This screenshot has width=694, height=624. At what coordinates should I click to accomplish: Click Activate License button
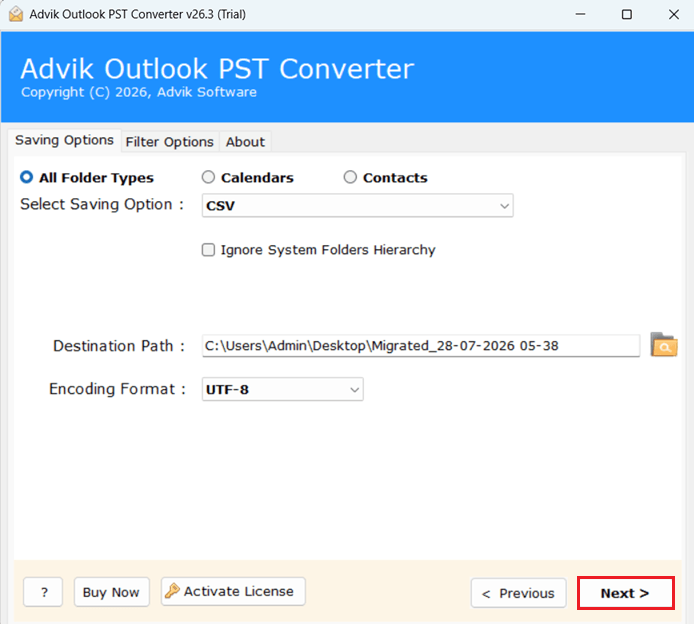click(233, 591)
